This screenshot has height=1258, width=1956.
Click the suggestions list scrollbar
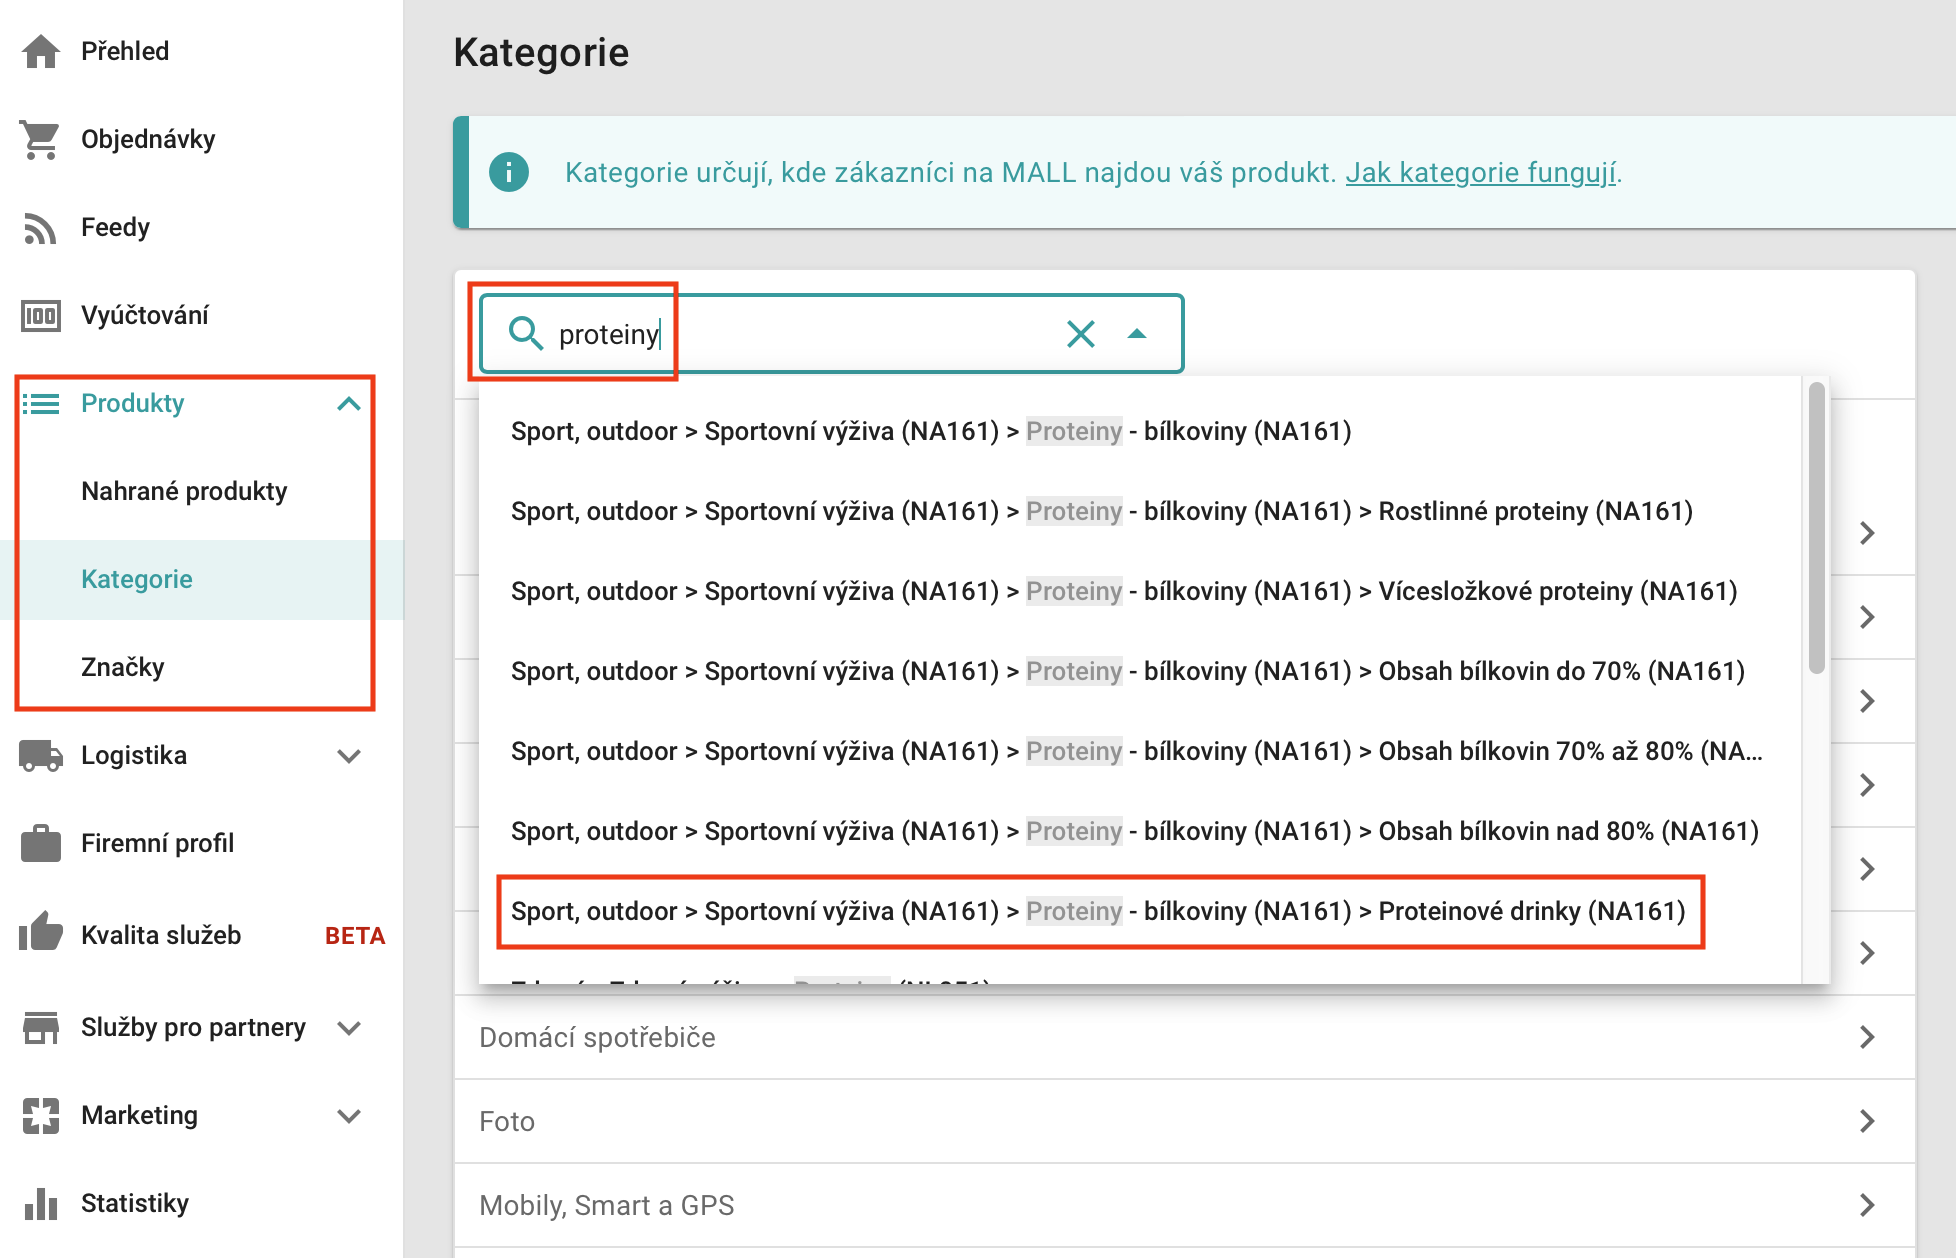1817,527
